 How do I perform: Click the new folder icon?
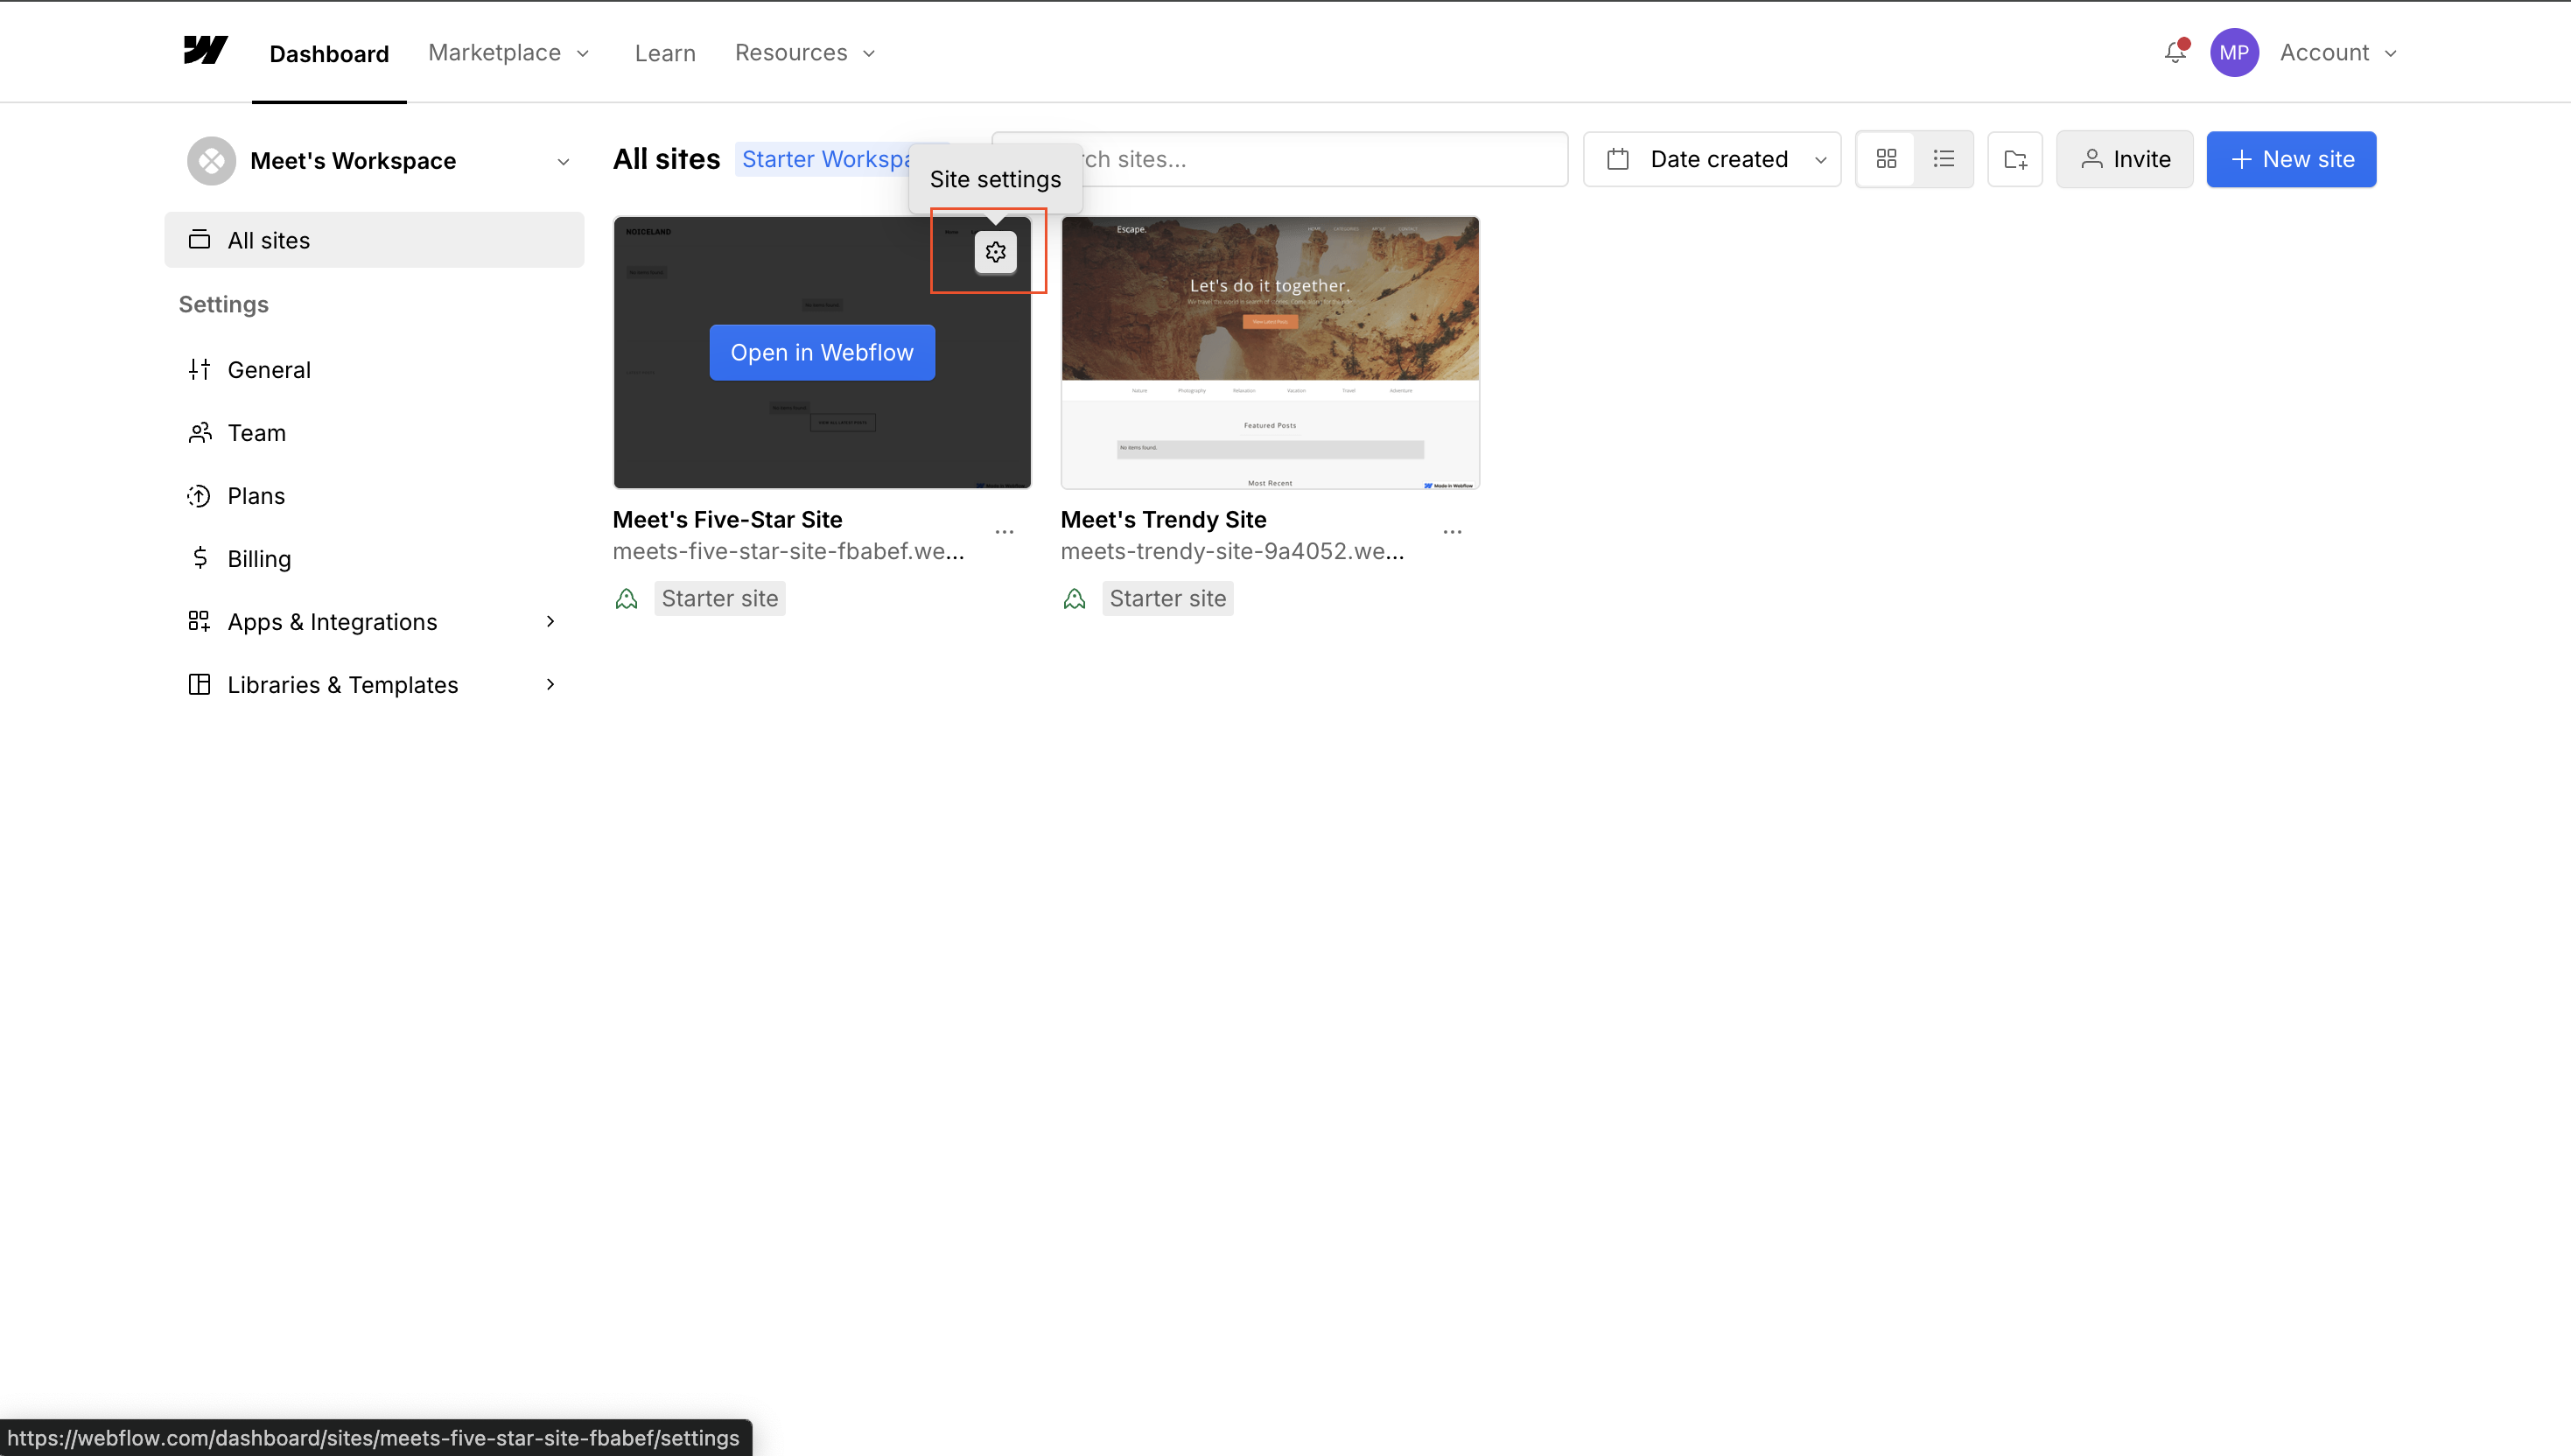tap(2014, 159)
